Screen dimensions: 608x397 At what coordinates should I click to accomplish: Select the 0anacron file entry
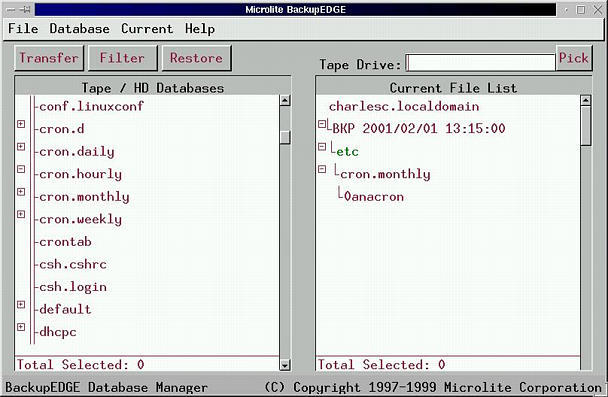[x=373, y=197]
